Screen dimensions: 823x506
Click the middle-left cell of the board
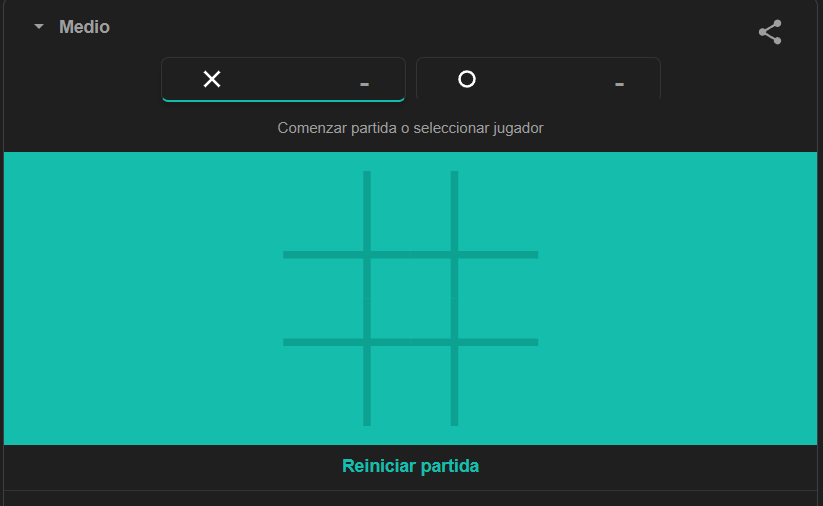click(x=323, y=299)
